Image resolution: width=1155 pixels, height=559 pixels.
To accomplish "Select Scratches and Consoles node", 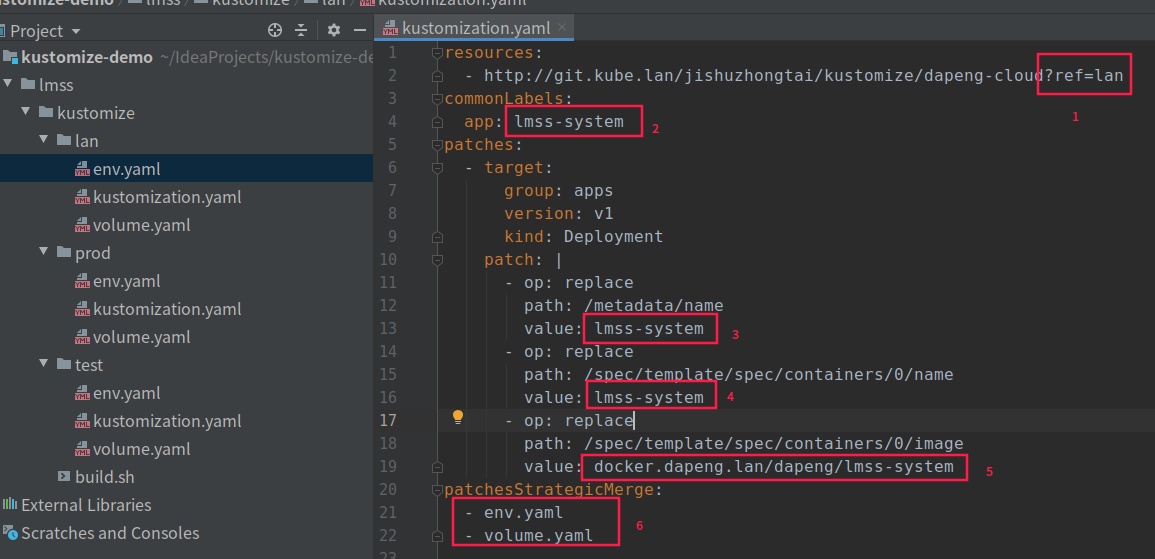I will pyautogui.click(x=110, y=533).
